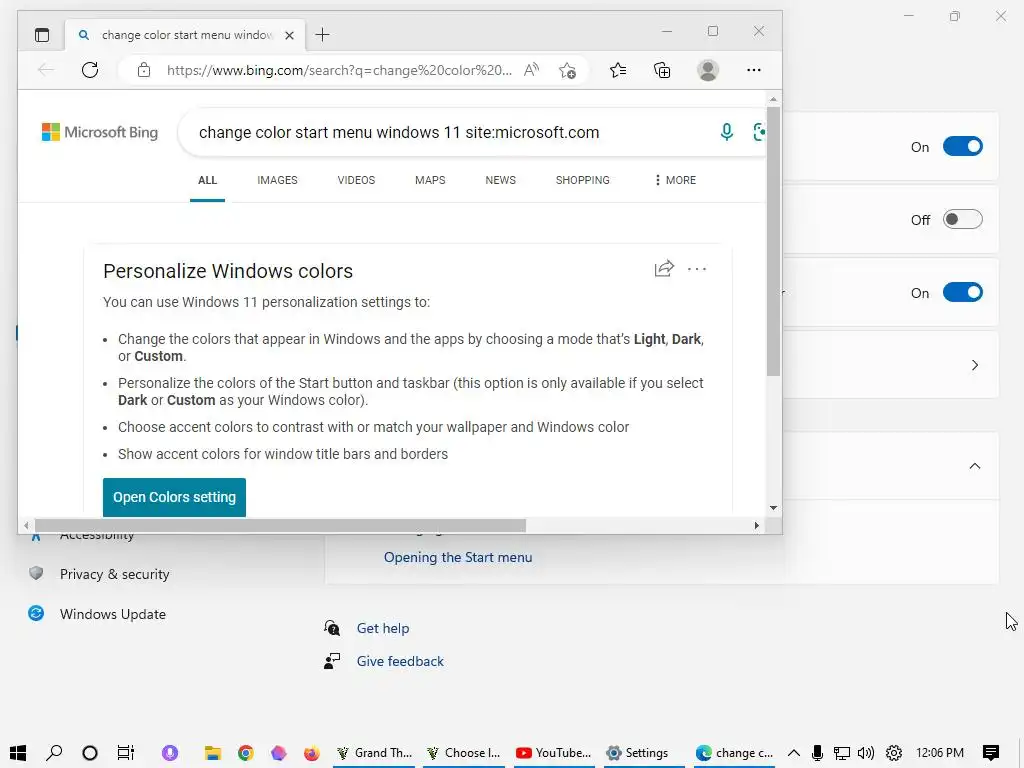The image size is (1024, 768).
Task: Switch to IMAGES results tab
Action: coord(277,180)
